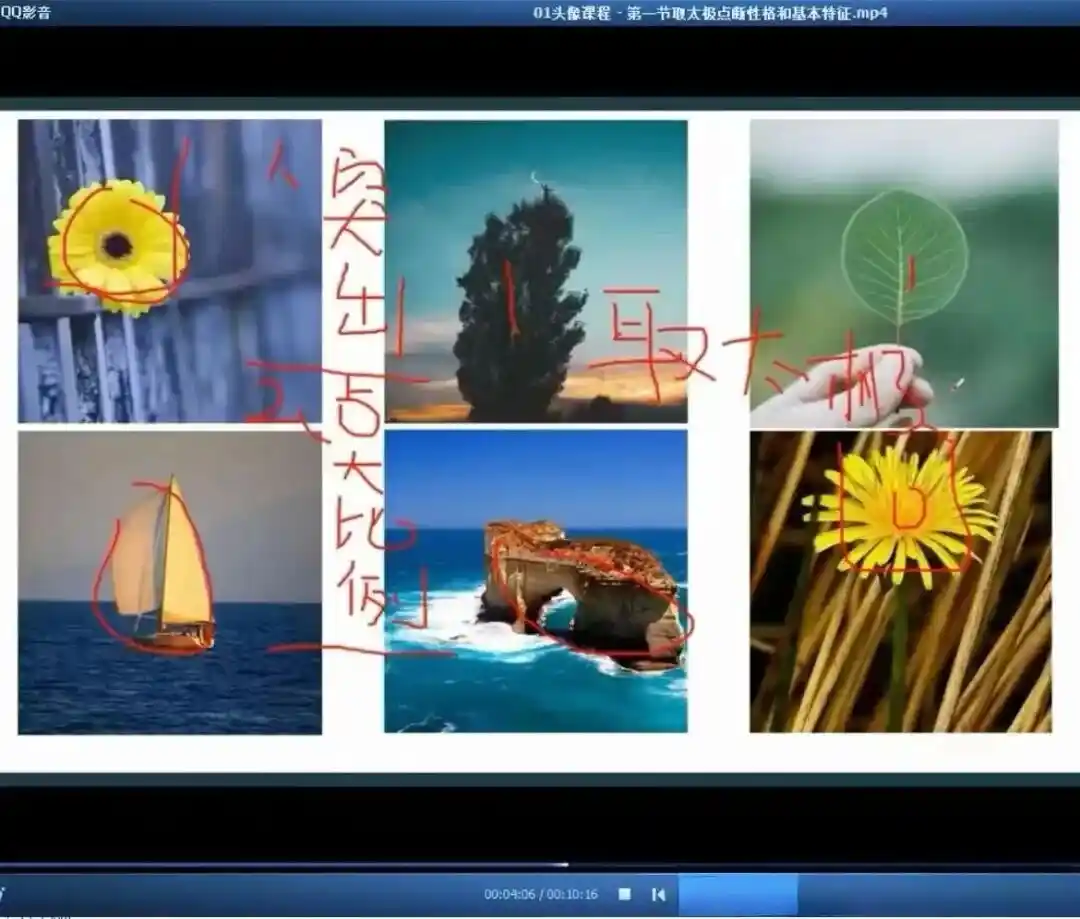
Task: Click the dark tree at sunset image
Action: click(535, 271)
